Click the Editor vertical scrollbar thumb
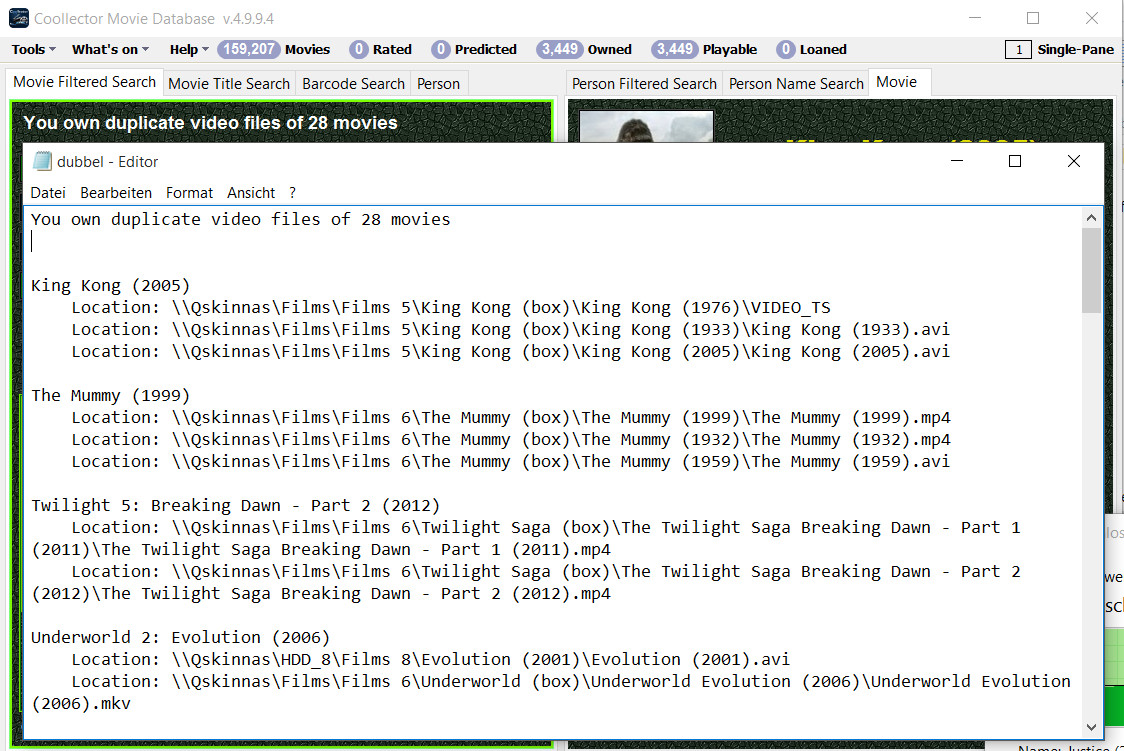 point(1091,270)
